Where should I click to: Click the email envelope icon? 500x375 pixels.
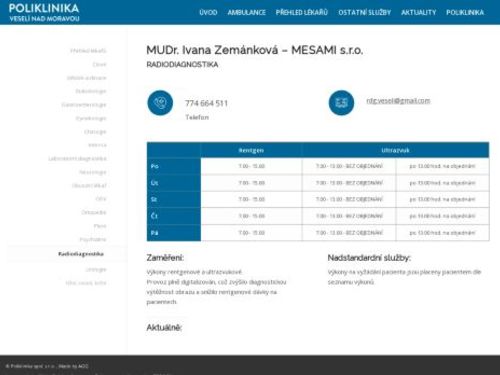(341, 103)
